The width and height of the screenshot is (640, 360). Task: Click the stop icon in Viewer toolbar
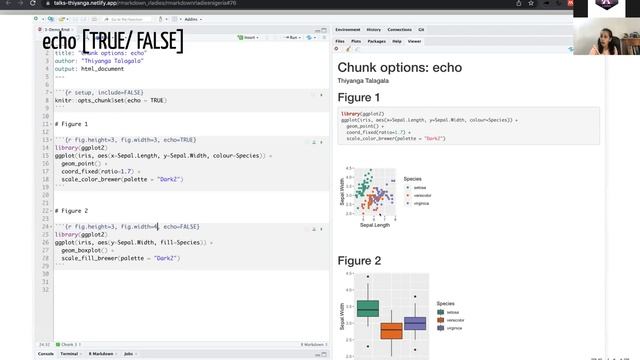coord(336,49)
